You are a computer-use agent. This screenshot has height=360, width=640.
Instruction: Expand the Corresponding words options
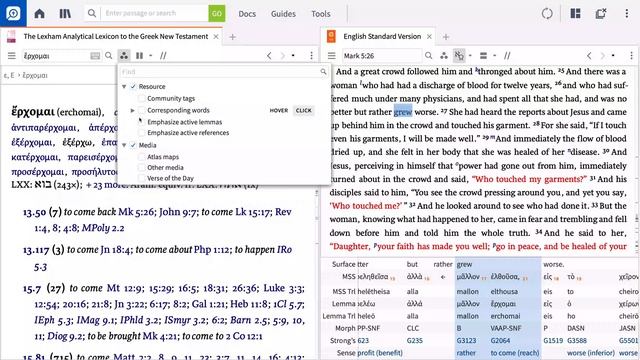pyautogui.click(x=132, y=110)
